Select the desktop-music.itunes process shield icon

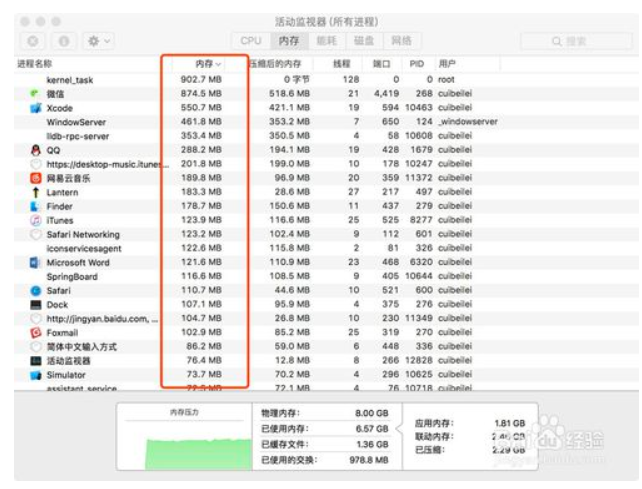pos(36,164)
